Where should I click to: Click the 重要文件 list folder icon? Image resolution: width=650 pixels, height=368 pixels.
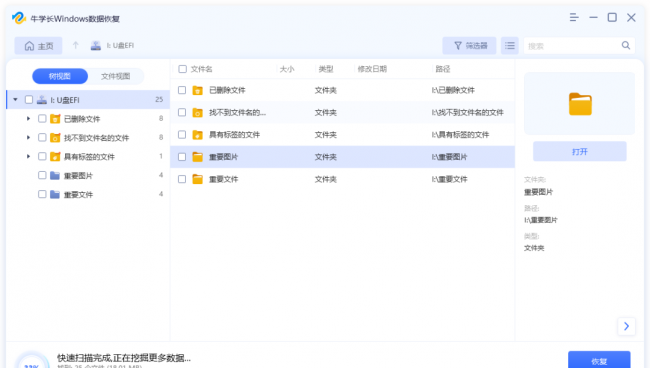point(198,179)
